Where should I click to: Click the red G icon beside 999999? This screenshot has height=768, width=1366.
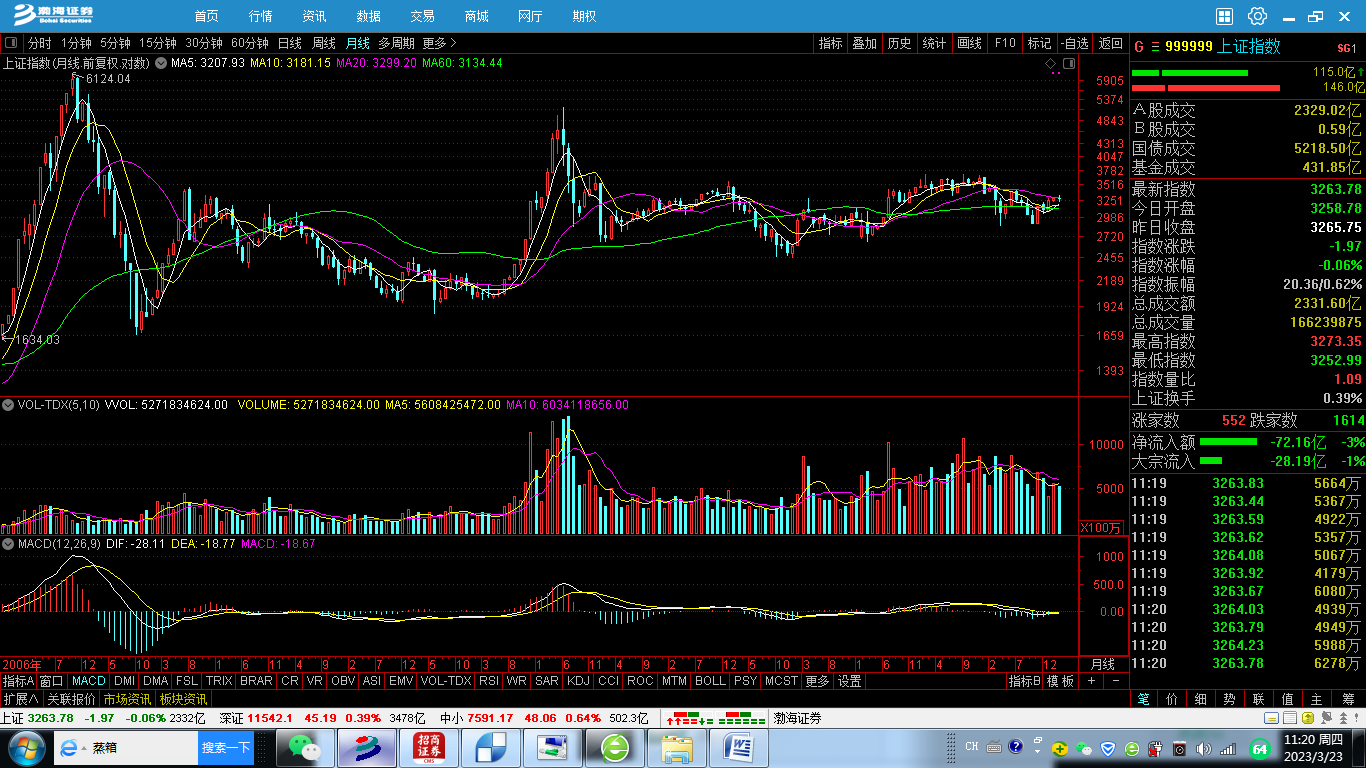1139,47
